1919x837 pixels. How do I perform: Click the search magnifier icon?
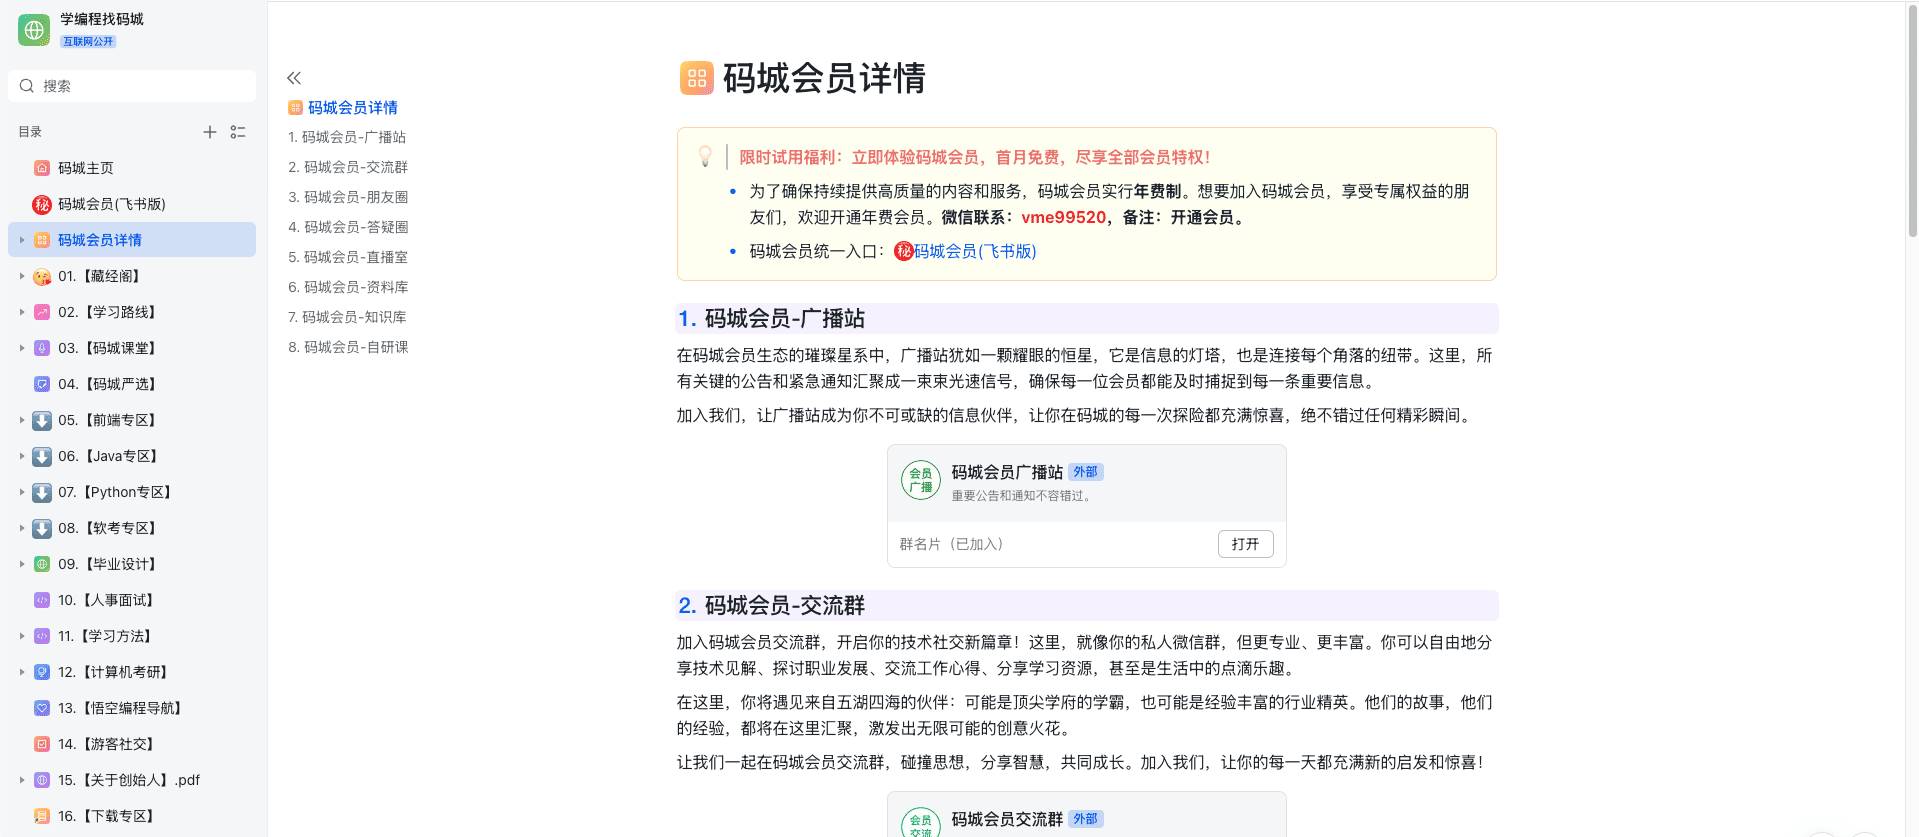[x=27, y=86]
